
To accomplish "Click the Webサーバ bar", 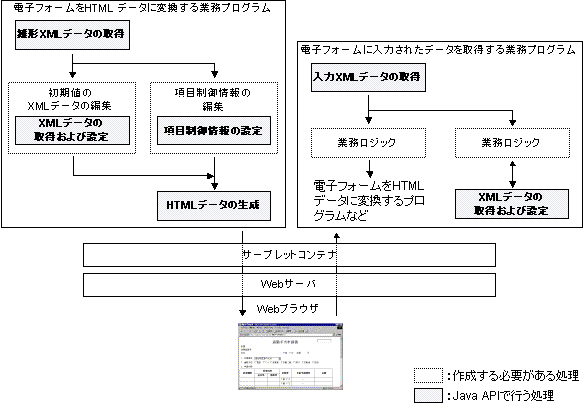I will coord(289,285).
